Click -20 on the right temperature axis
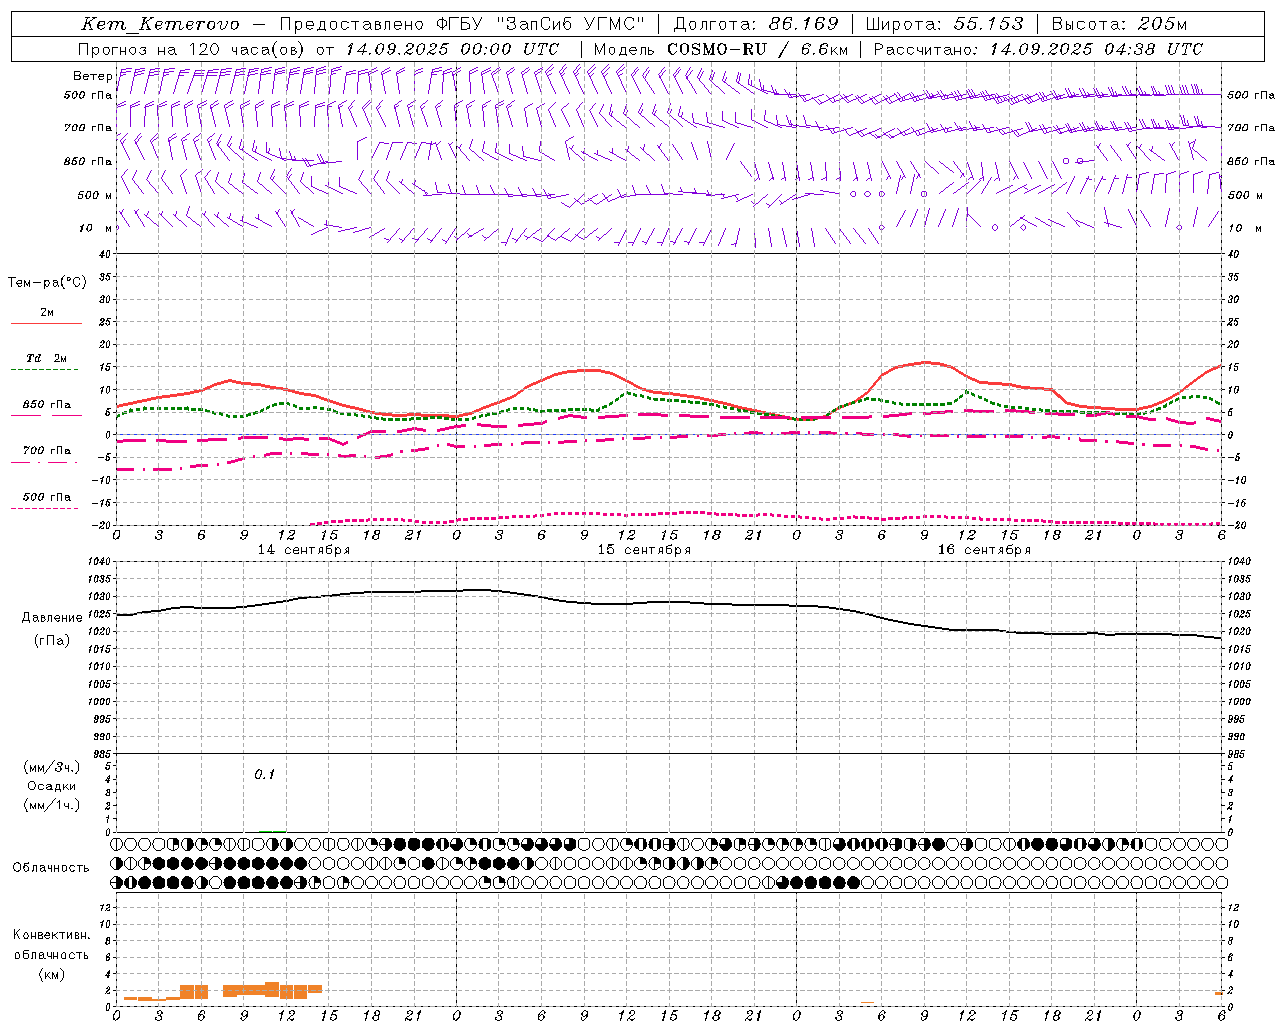The width and height of the screenshot is (1280, 1024). tap(1235, 525)
